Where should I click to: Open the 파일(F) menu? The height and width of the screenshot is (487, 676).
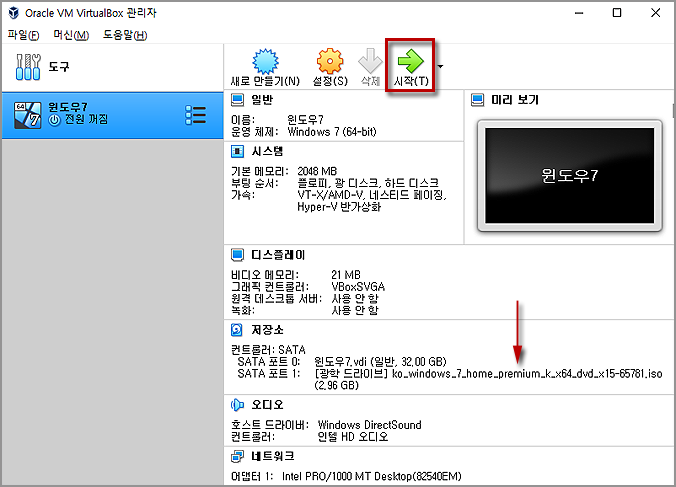(x=23, y=35)
